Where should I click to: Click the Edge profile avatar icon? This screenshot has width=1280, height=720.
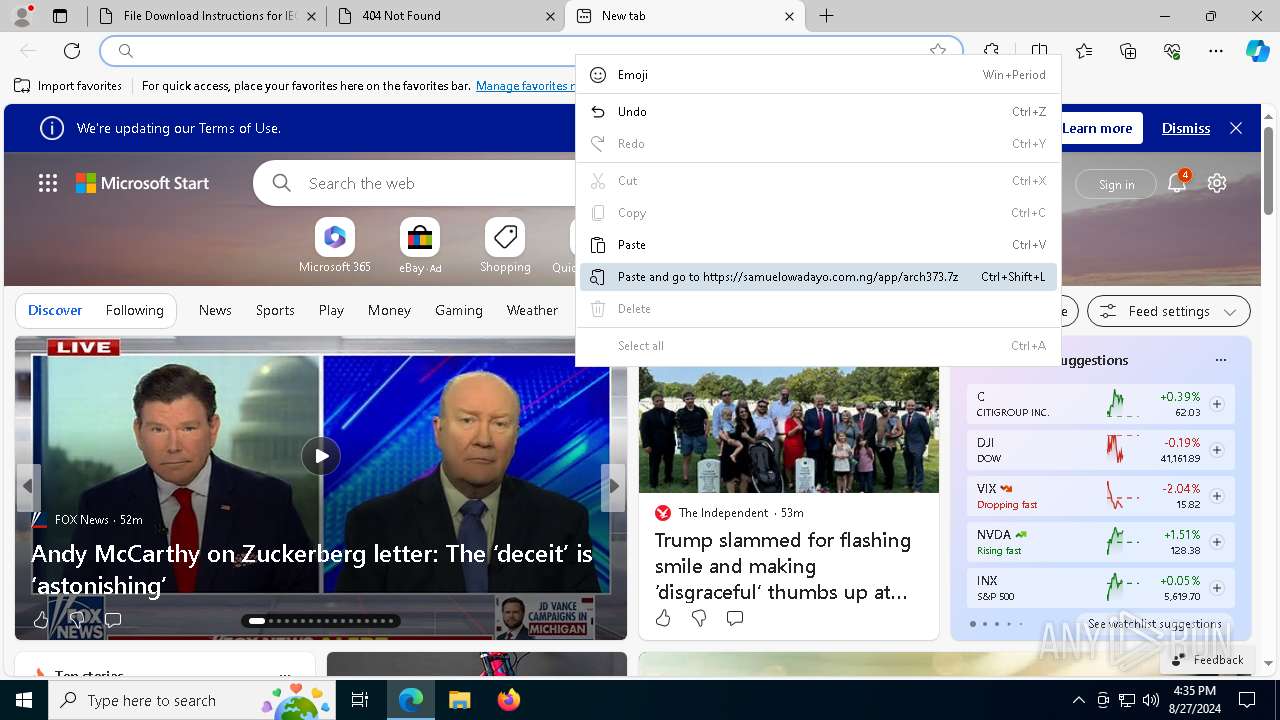pos(22,15)
